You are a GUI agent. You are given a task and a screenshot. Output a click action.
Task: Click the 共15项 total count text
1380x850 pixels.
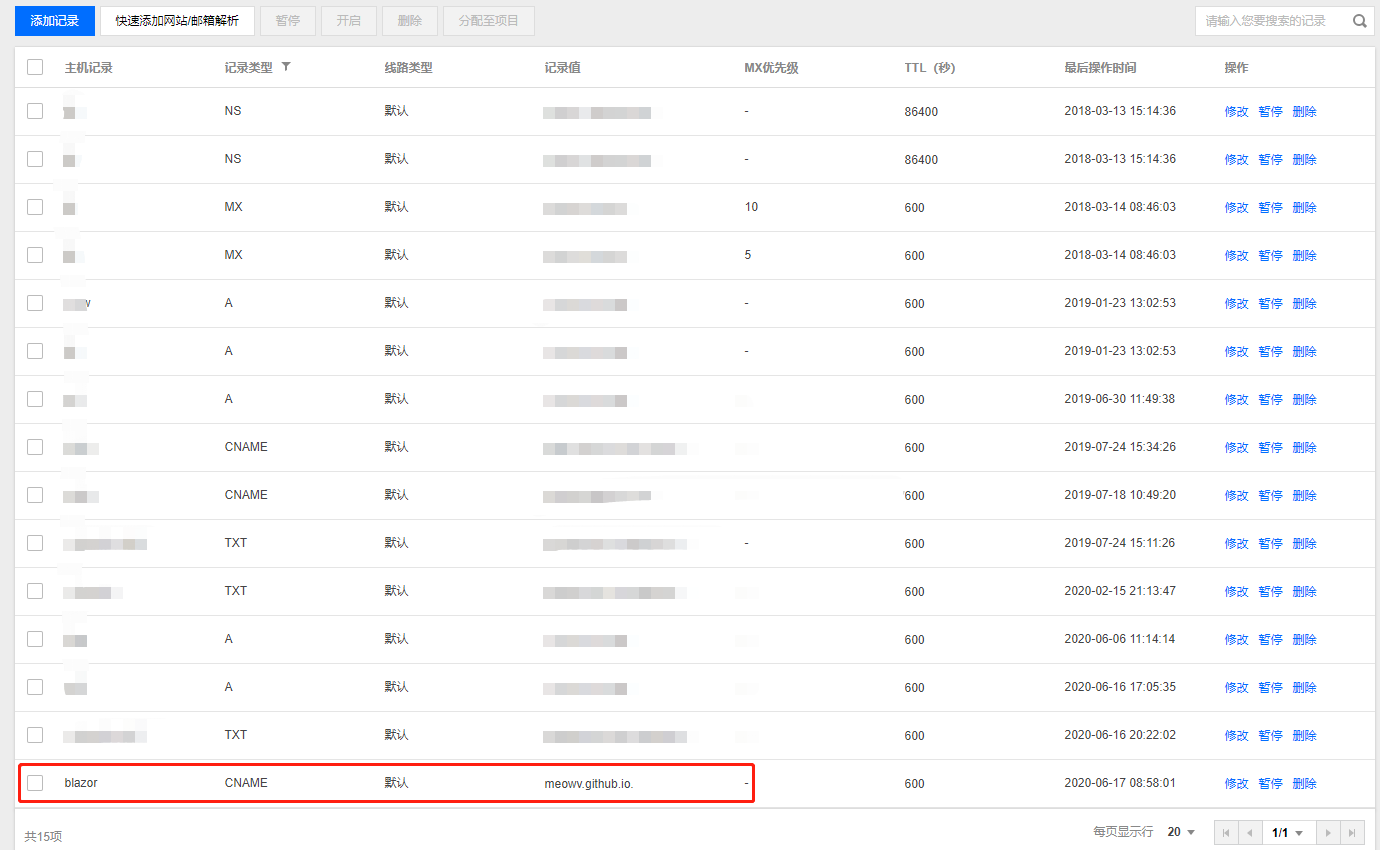click(43, 836)
